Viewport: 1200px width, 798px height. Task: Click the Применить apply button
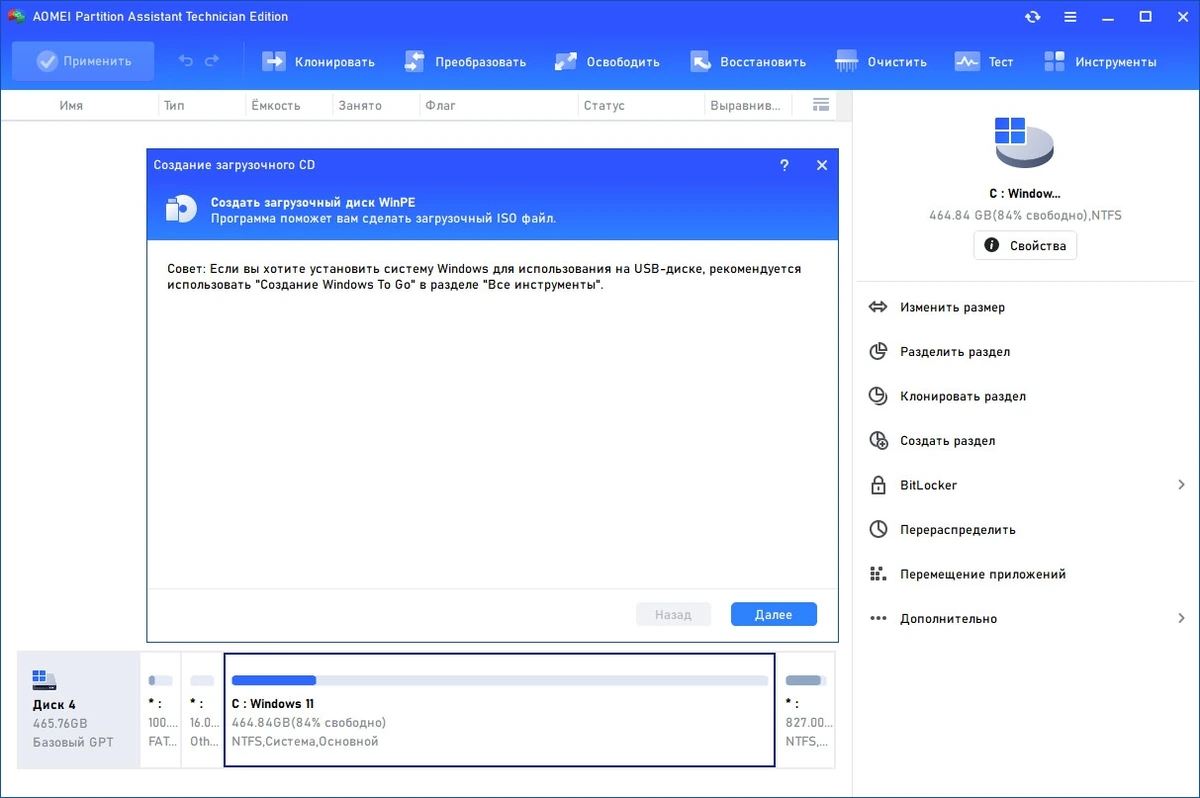point(84,61)
